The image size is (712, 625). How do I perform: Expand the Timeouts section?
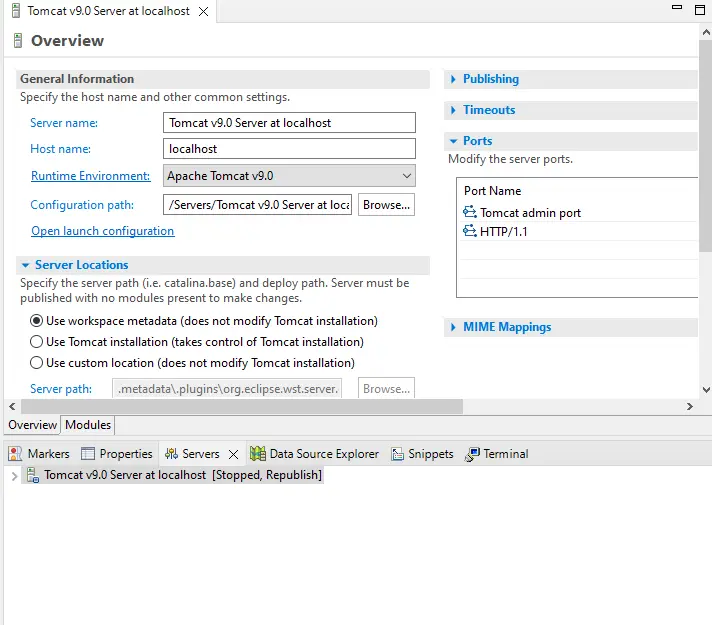point(453,110)
